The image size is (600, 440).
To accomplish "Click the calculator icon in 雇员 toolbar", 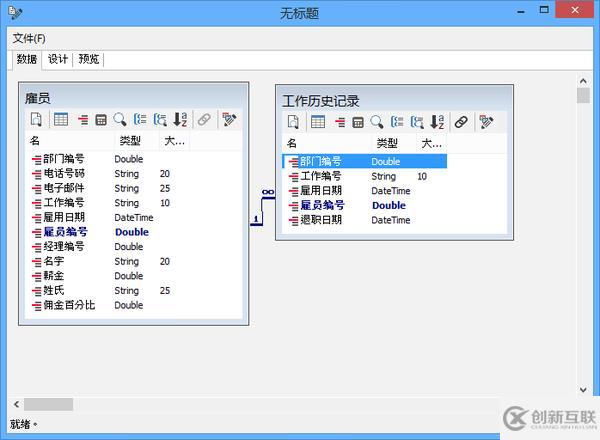I will (101, 120).
